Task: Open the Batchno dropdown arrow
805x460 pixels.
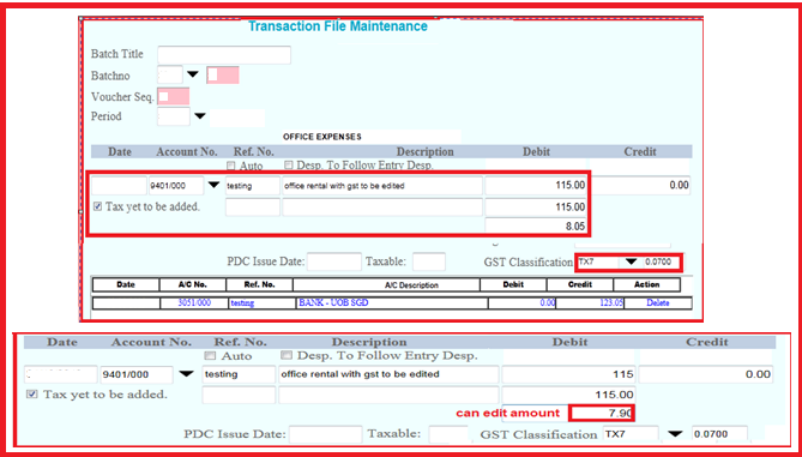Action: click(x=193, y=75)
